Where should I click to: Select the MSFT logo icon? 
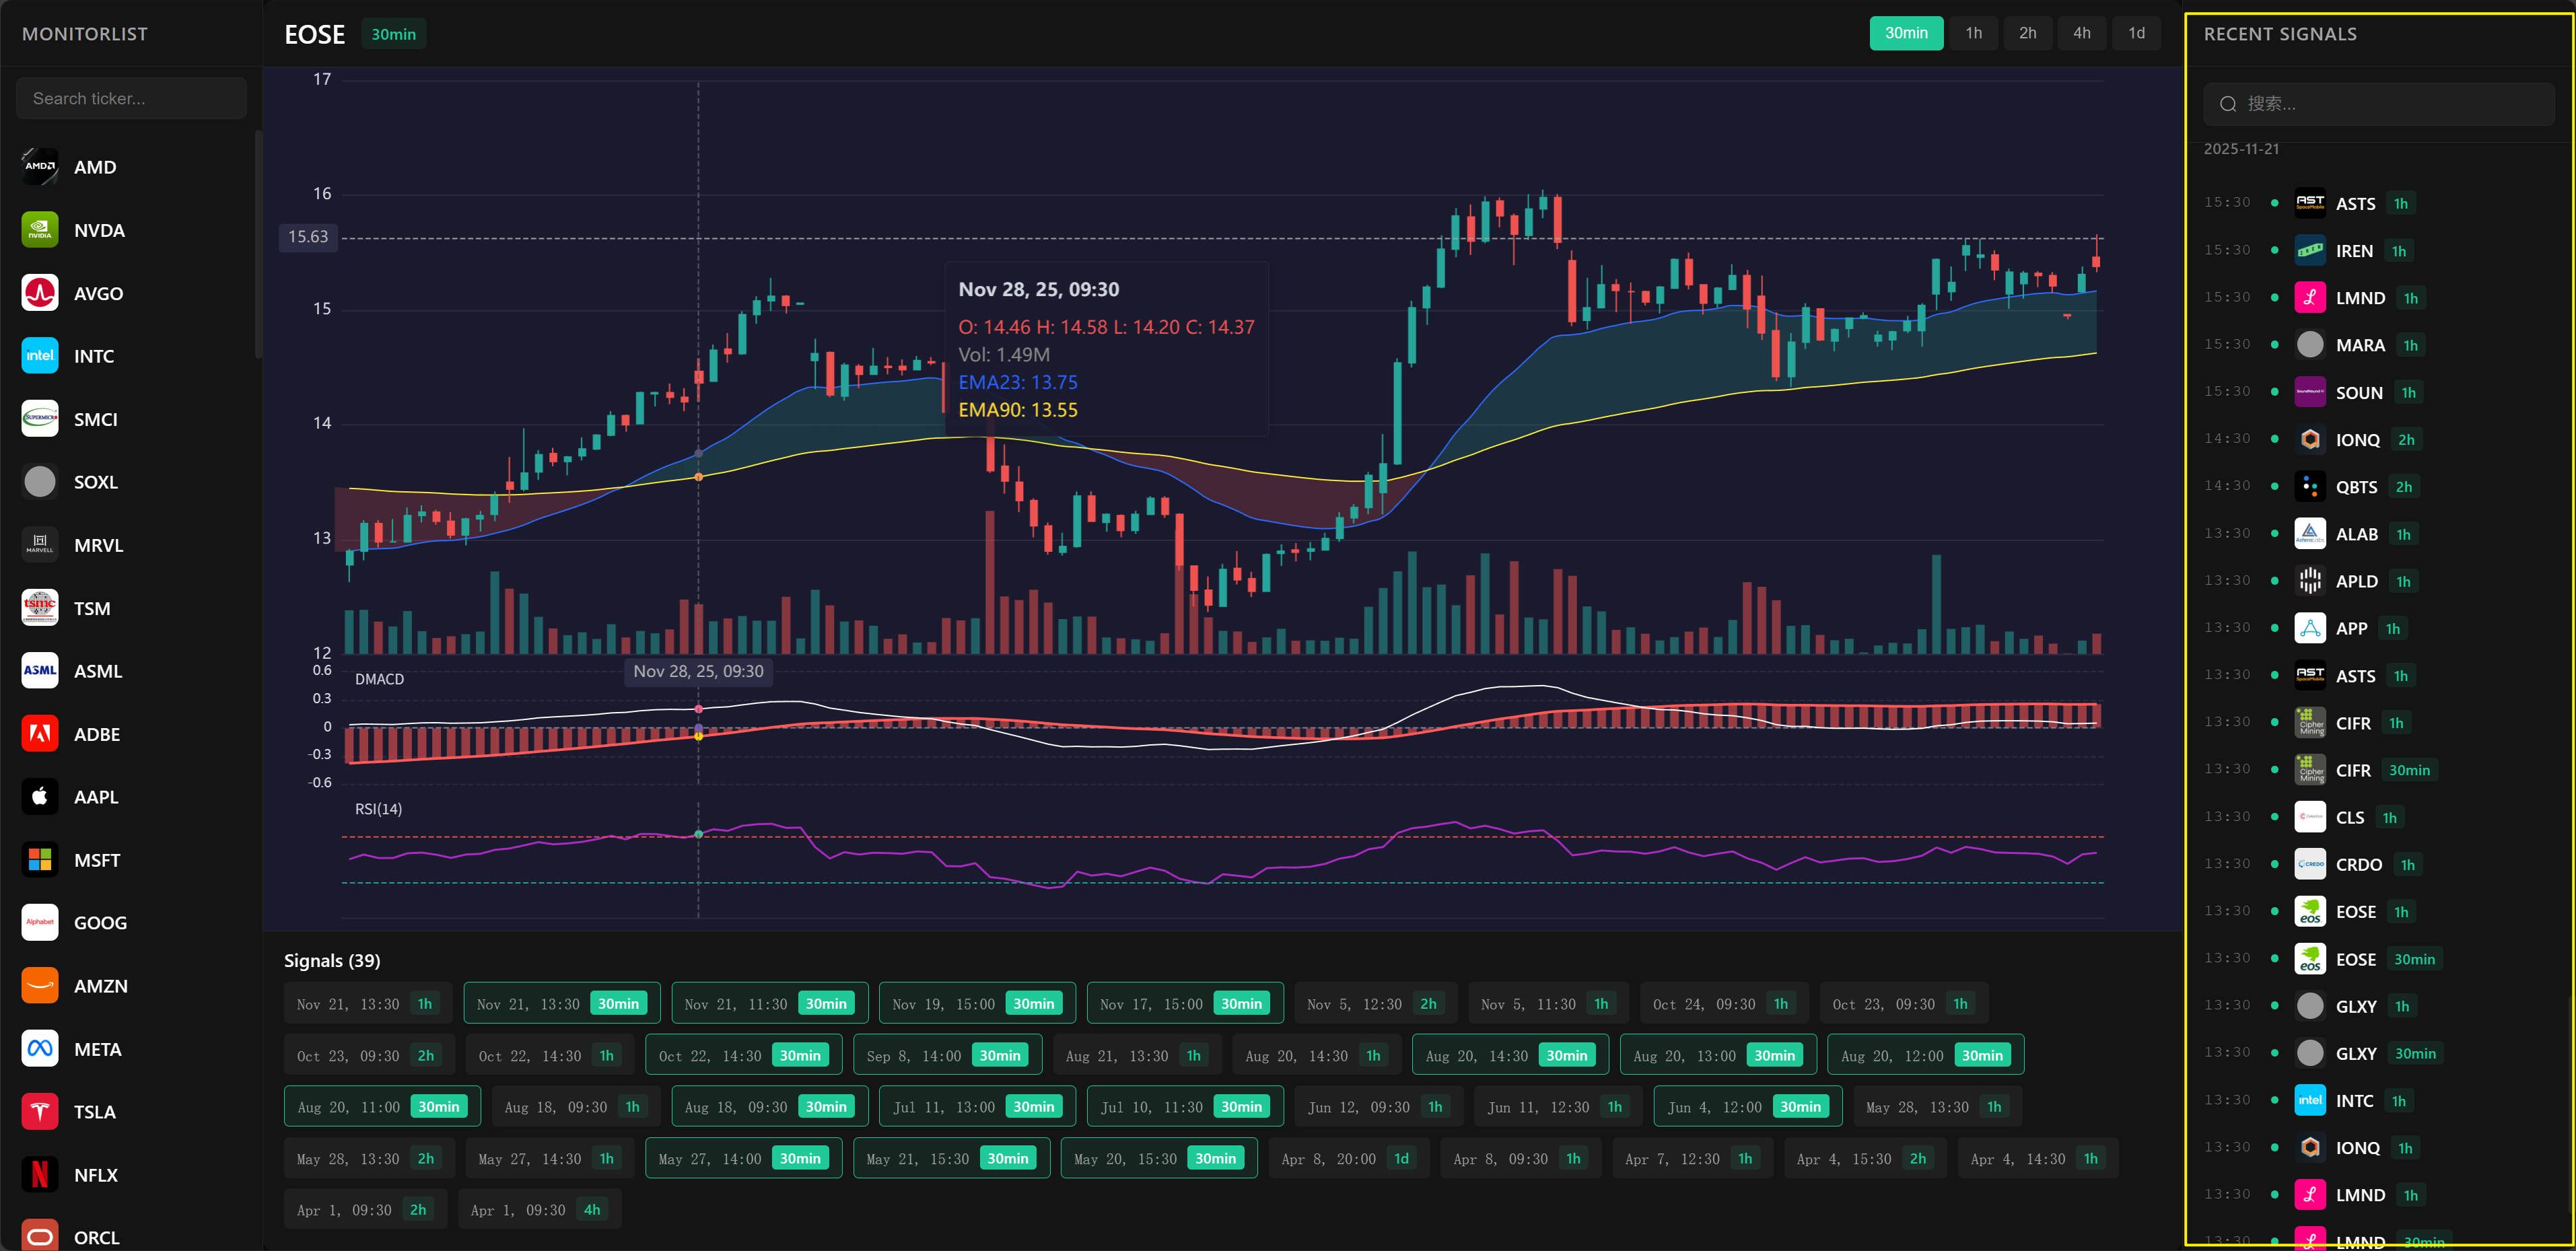(x=40, y=860)
